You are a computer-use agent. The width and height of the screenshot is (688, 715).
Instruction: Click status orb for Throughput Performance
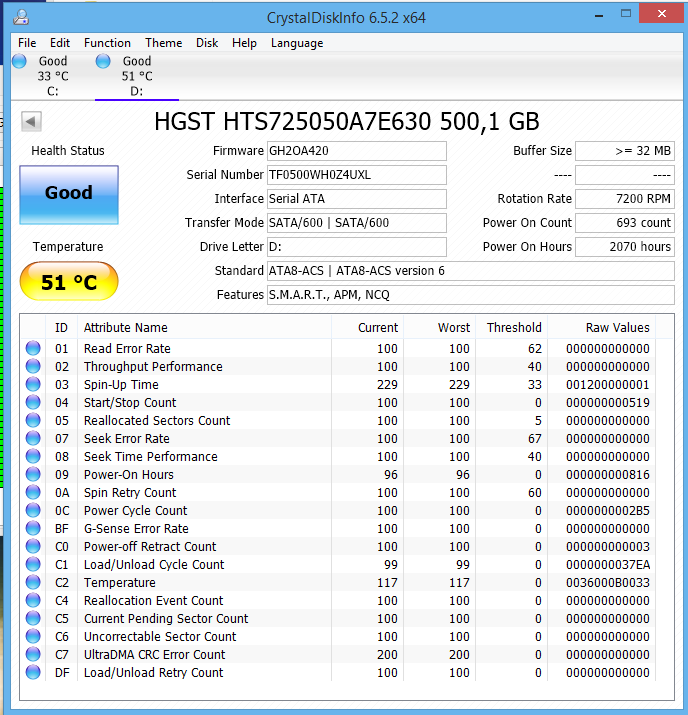pos(33,366)
